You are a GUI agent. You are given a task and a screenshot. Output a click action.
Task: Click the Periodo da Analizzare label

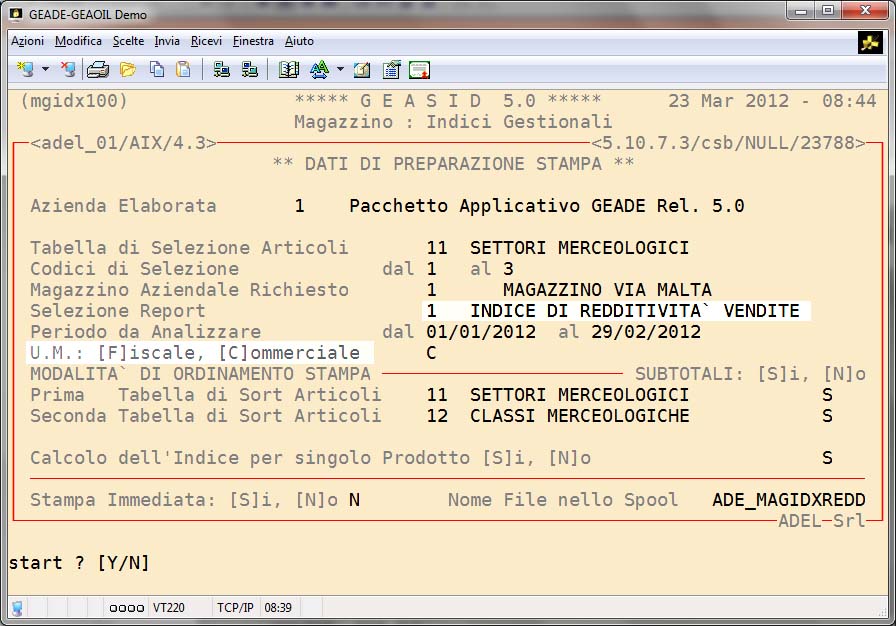[x=146, y=332]
